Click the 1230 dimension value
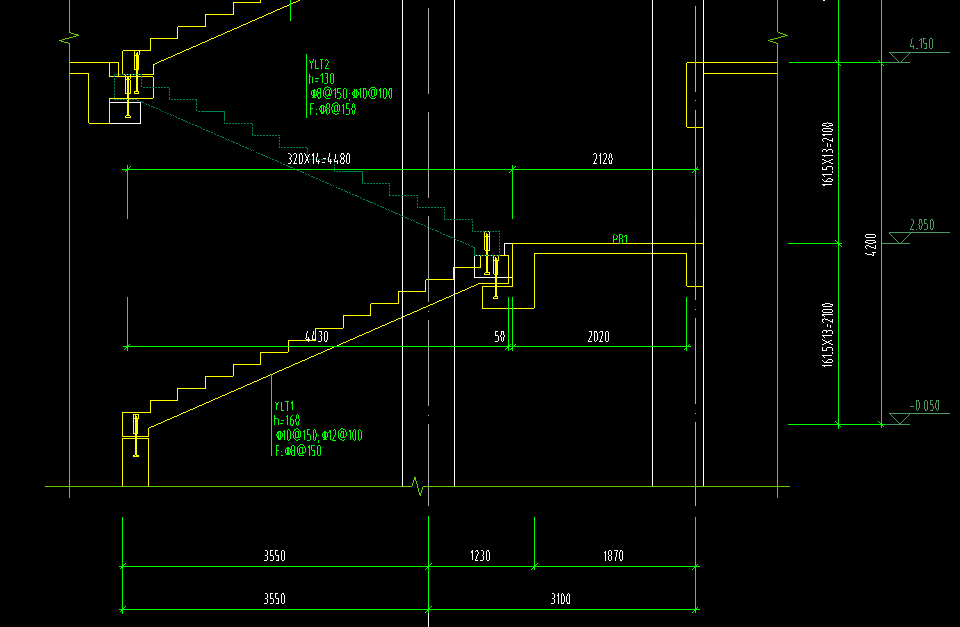Image resolution: width=960 pixels, height=627 pixels. (x=481, y=556)
